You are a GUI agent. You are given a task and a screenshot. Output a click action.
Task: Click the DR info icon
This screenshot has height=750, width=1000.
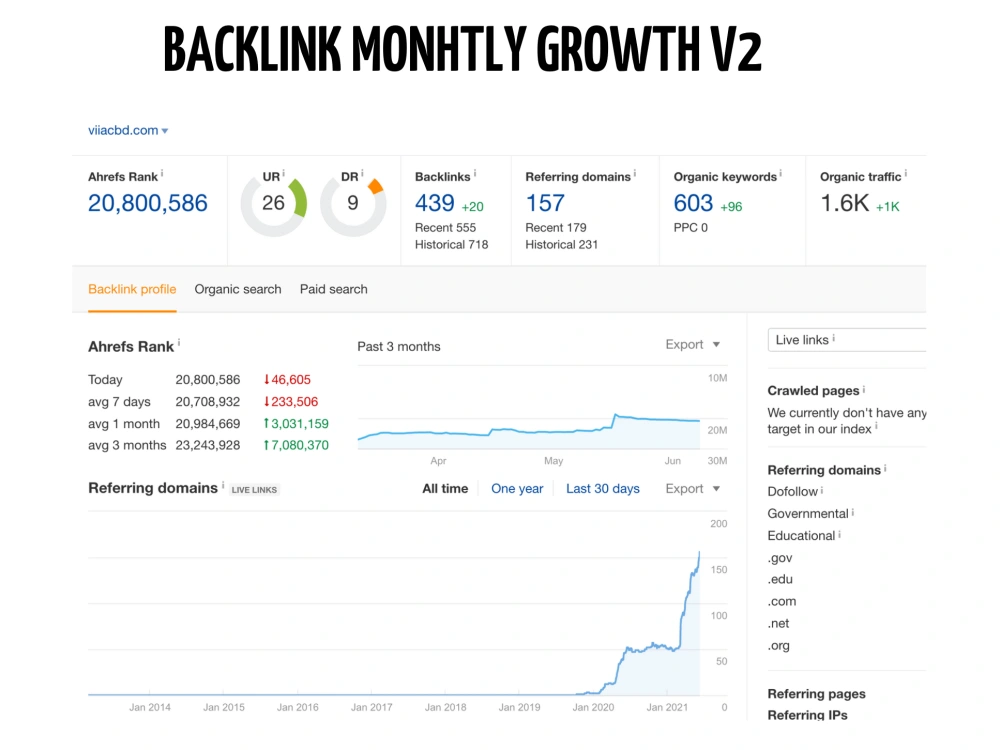coord(362,173)
